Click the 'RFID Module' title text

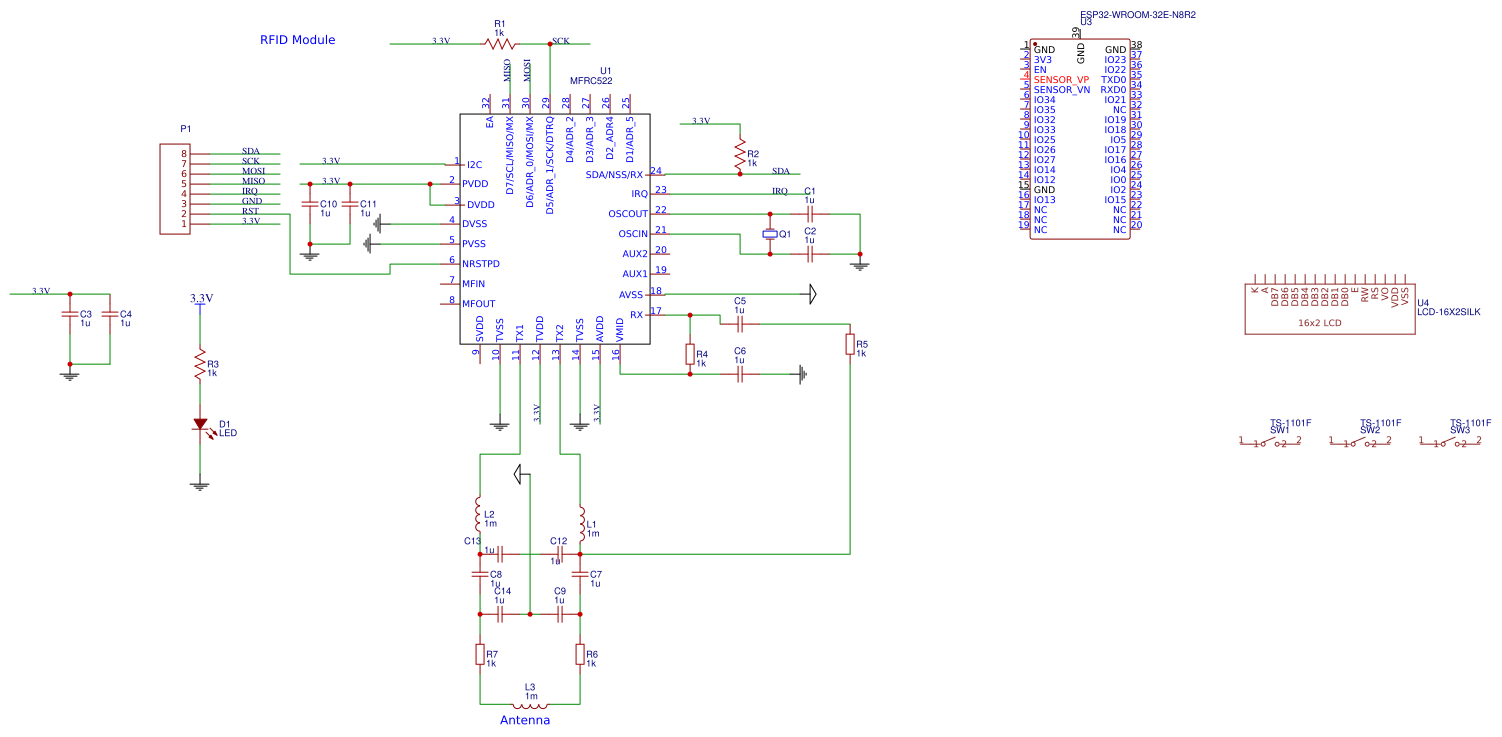pos(298,40)
